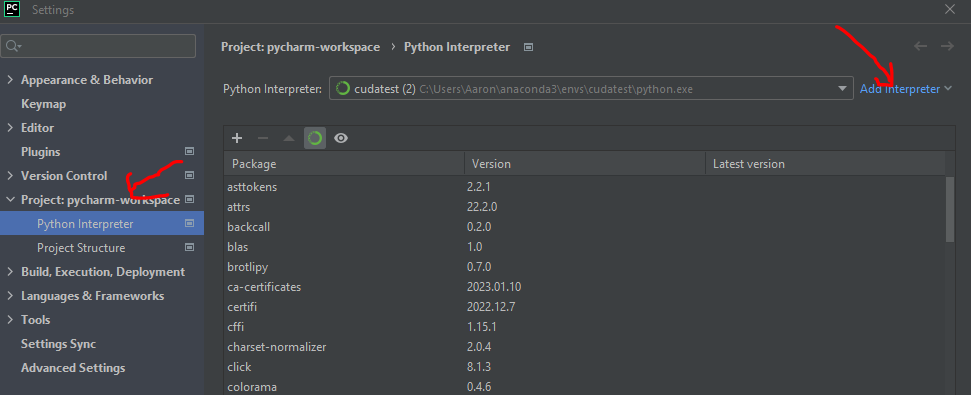The image size is (971, 395).
Task: Click the minus uninstall package icon
Action: click(x=263, y=138)
